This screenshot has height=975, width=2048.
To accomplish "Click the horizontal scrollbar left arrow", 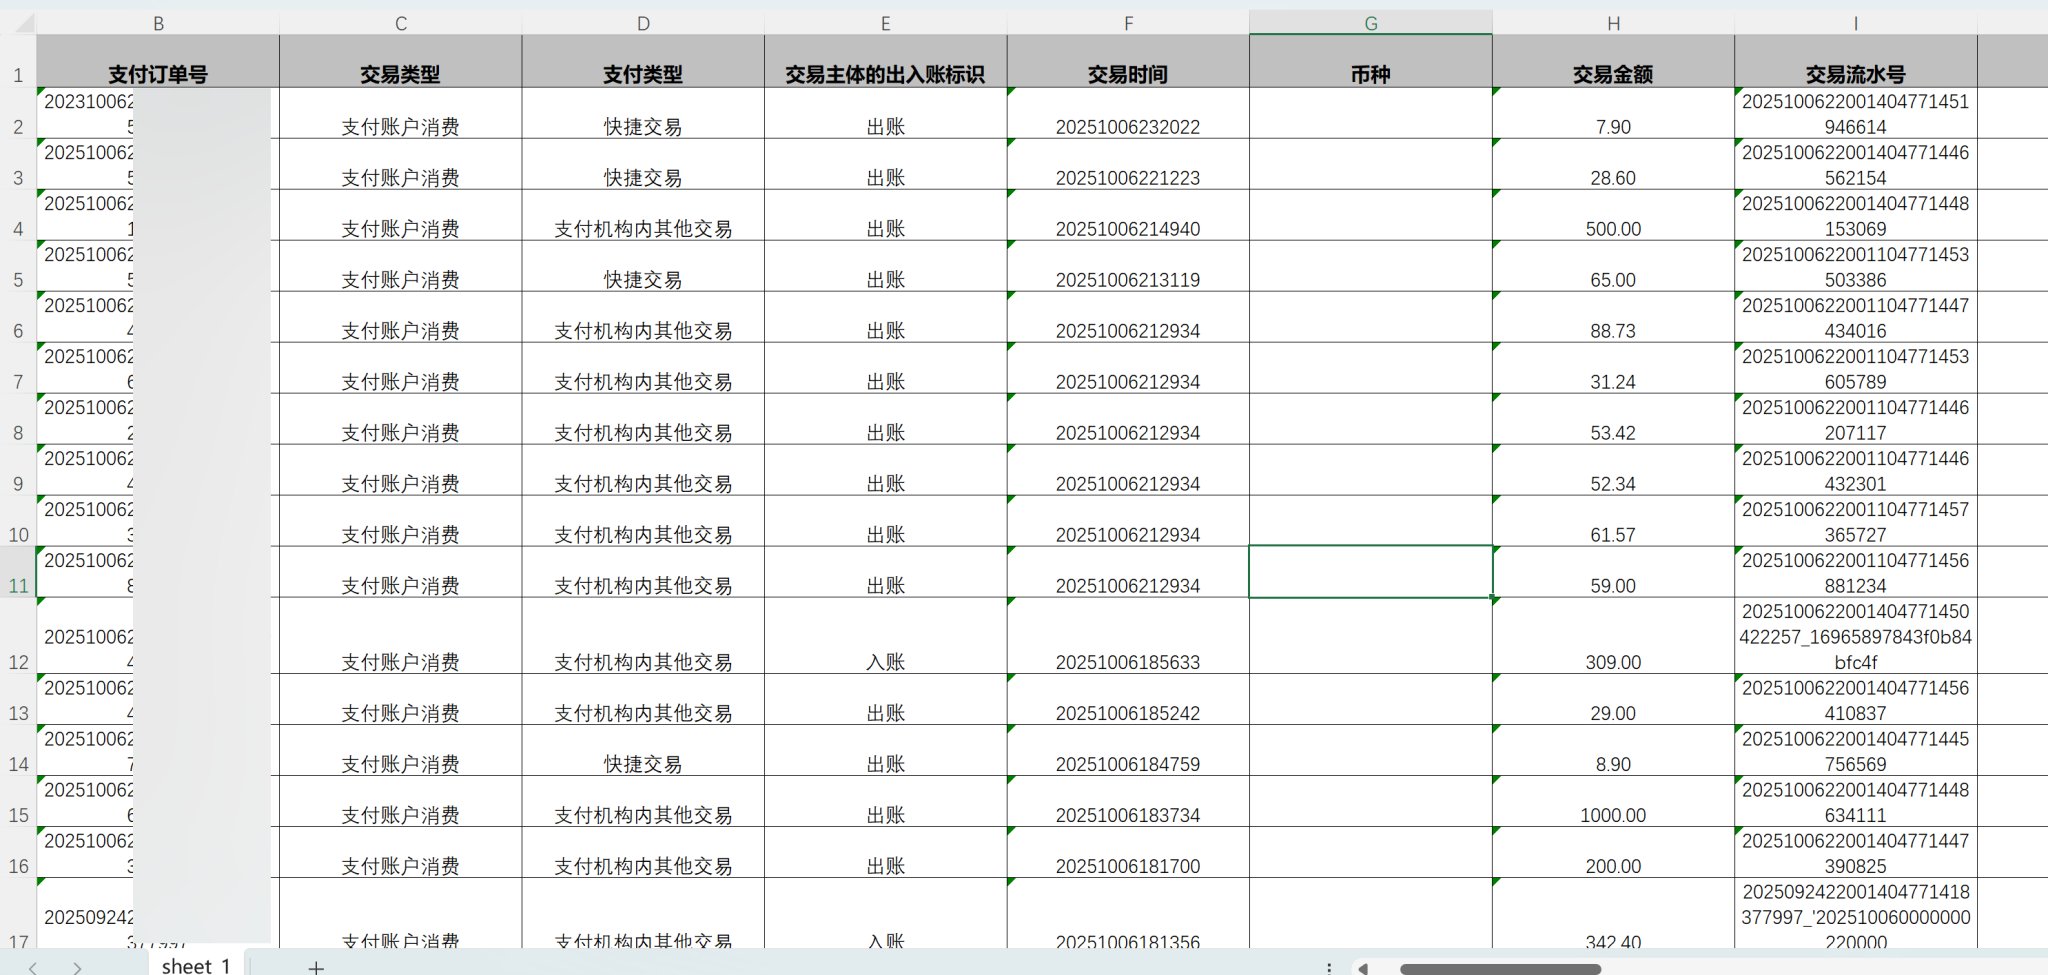I will (x=1362, y=967).
